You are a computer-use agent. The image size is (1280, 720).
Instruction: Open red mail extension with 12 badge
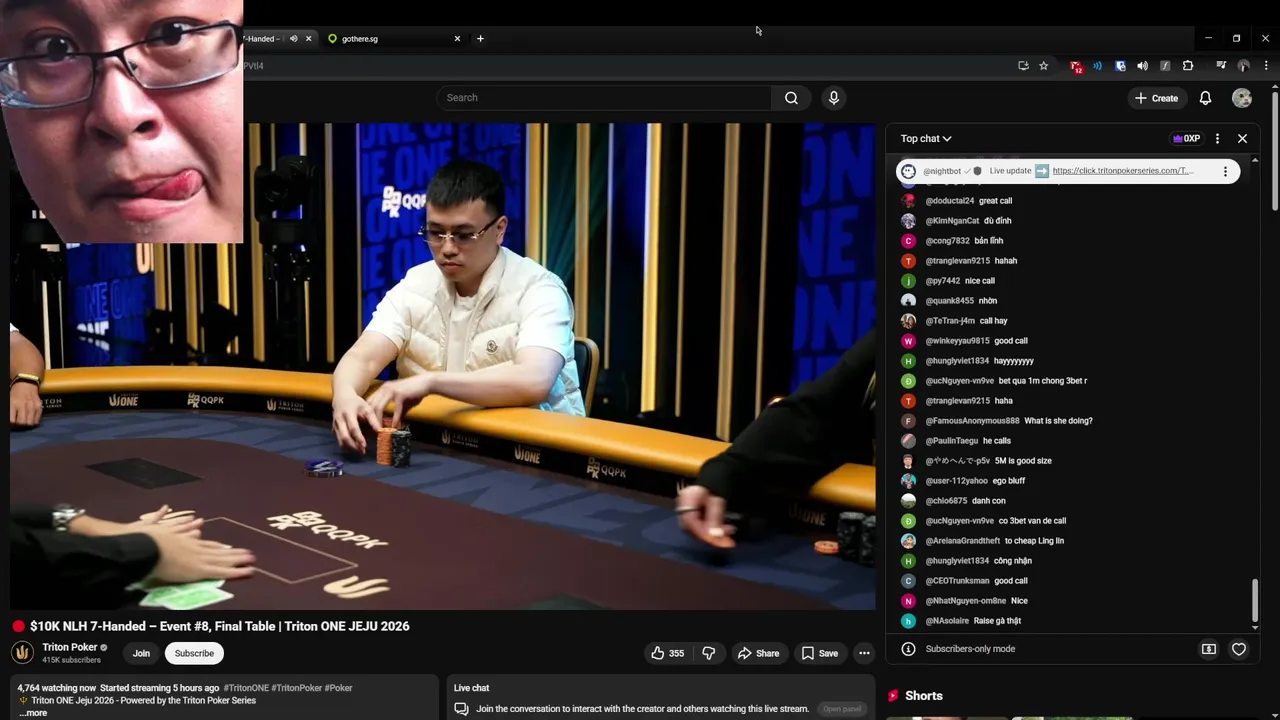[1076, 66]
